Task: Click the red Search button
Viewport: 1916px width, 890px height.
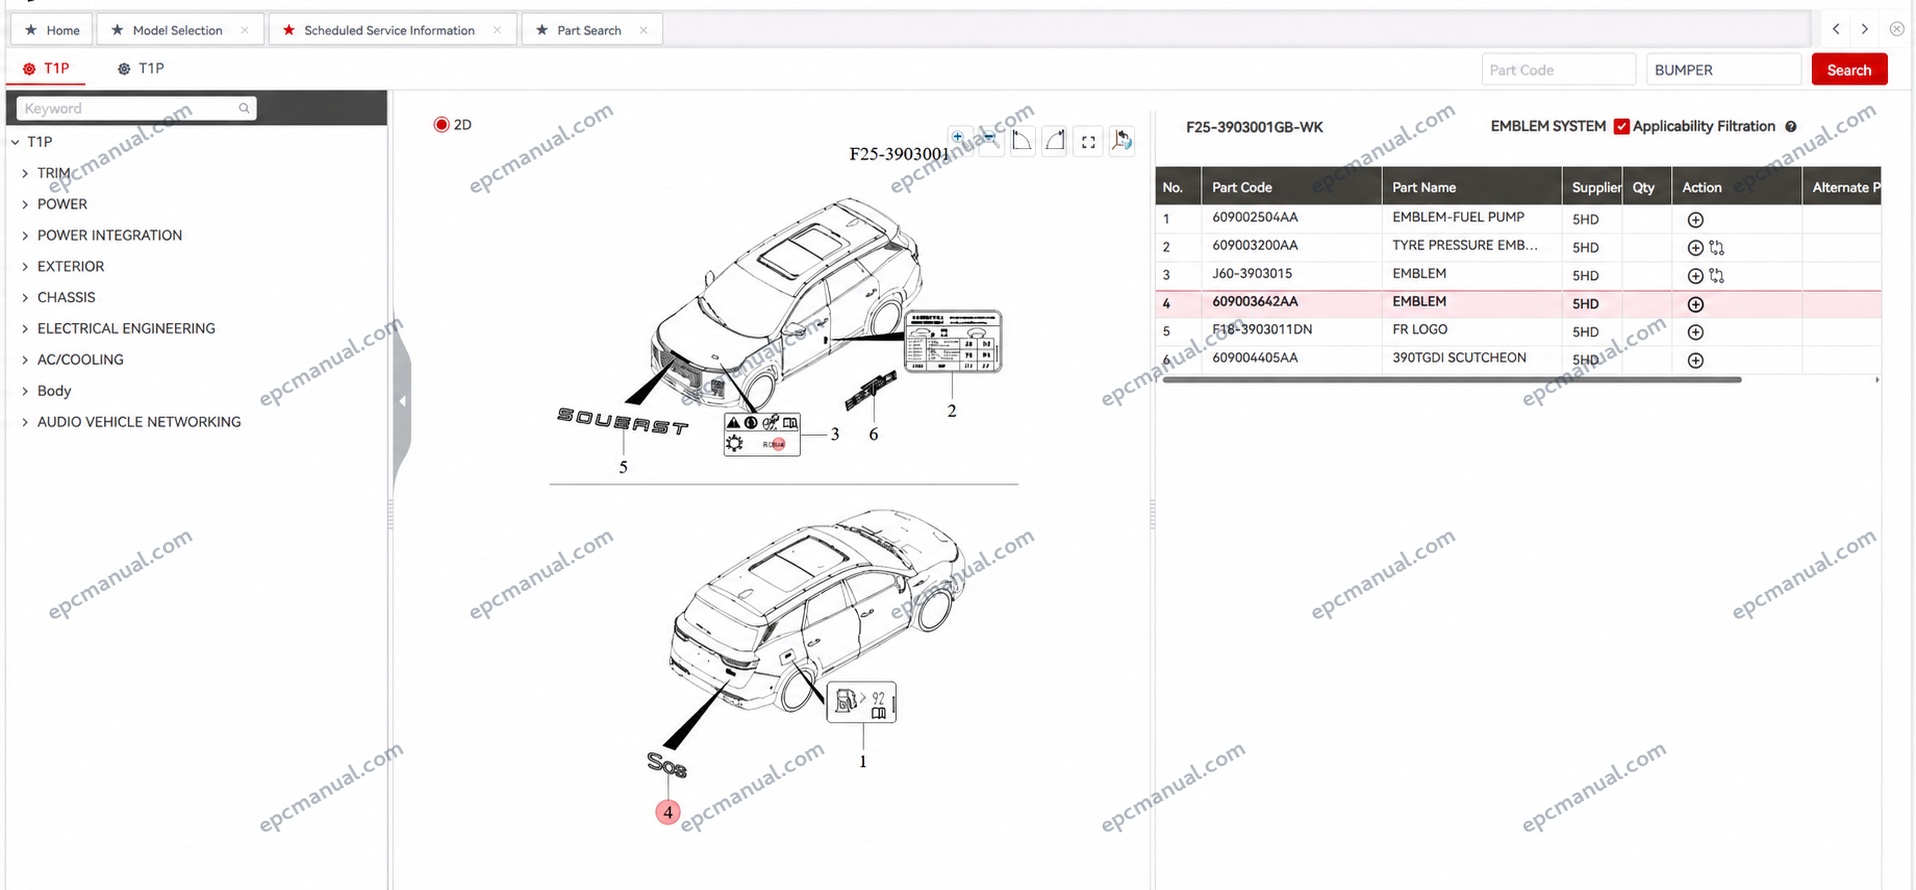Action: (1849, 69)
